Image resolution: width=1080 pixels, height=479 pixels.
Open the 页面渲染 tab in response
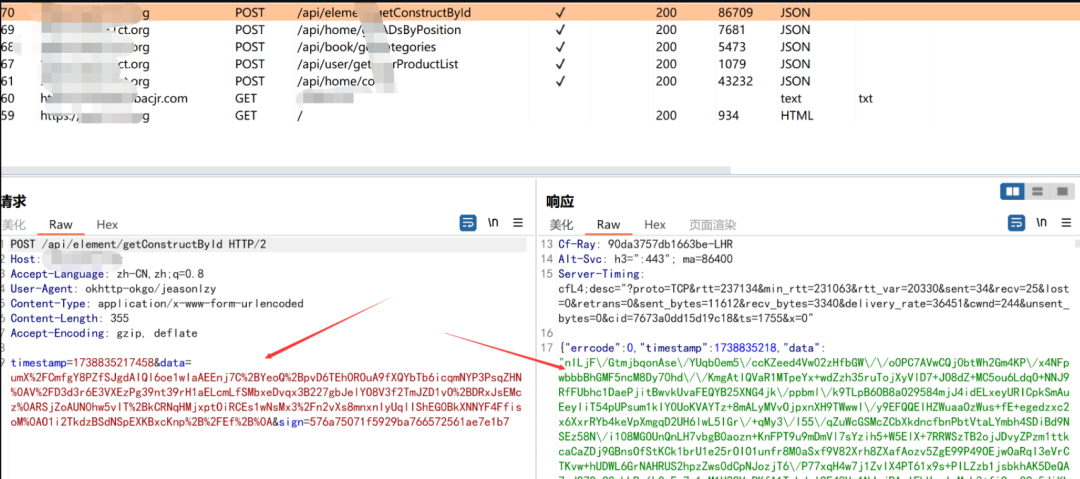pos(713,224)
